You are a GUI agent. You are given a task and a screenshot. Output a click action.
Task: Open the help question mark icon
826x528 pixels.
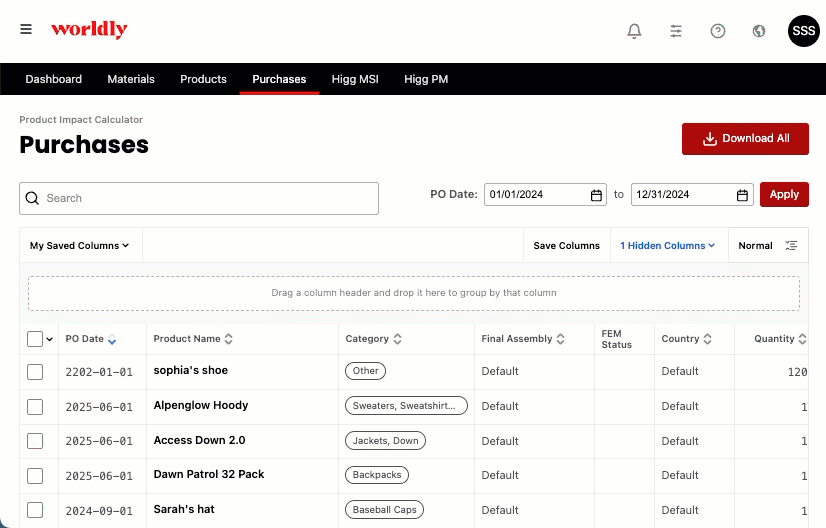click(x=717, y=31)
